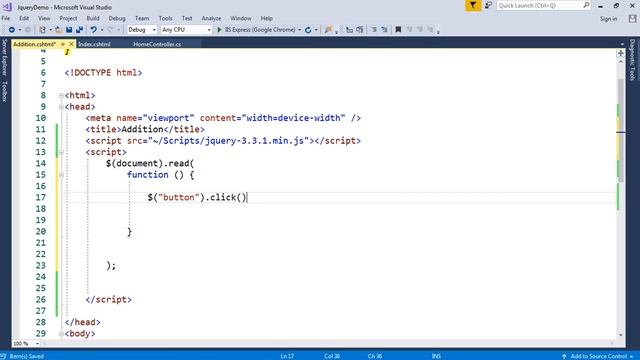The width and height of the screenshot is (640, 360).
Task: Click the Visual Studio logo icon
Action: (7, 7)
